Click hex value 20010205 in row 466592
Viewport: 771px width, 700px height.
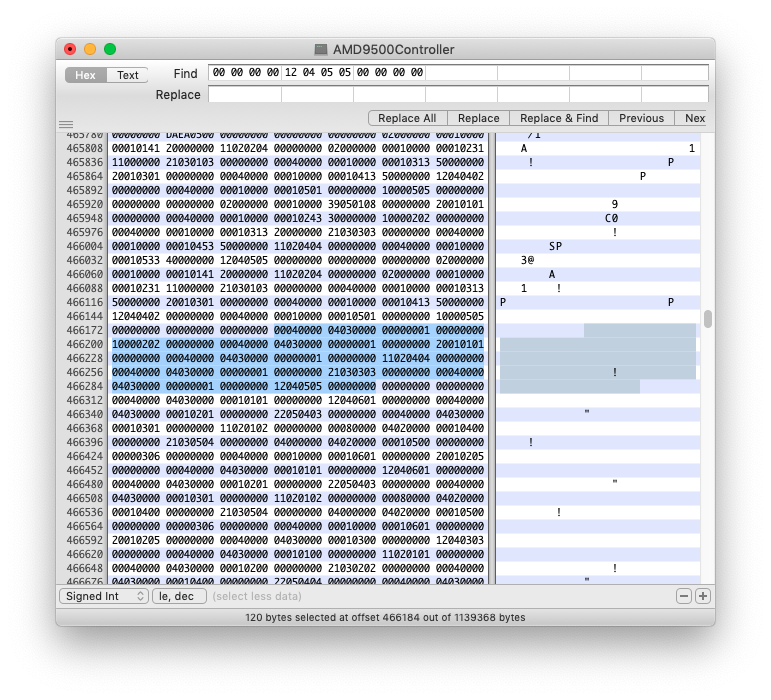pyautogui.click(x=136, y=540)
